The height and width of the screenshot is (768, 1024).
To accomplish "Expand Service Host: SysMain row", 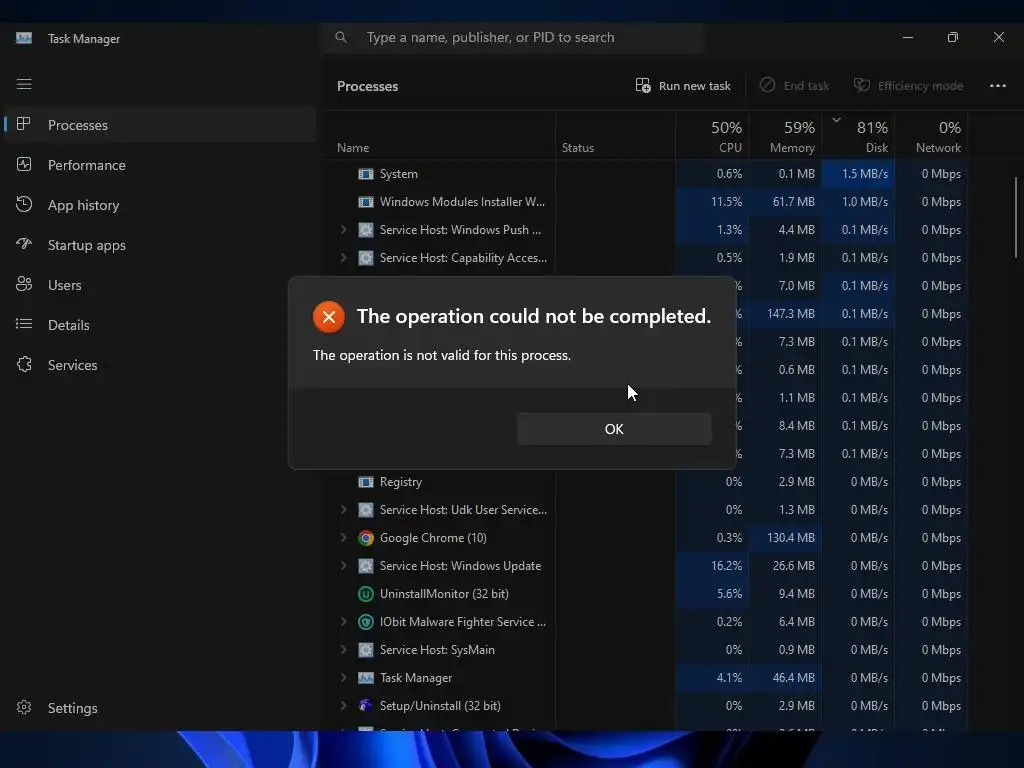I will coord(344,650).
